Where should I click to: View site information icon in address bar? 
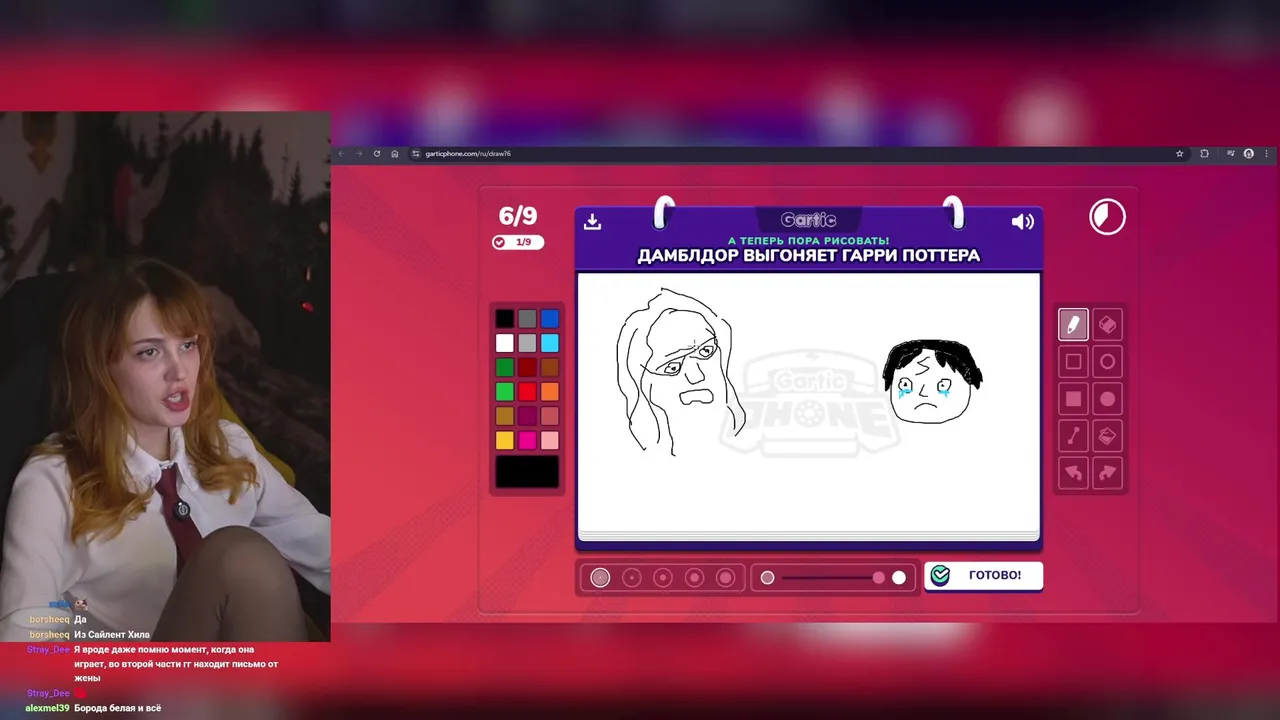coord(415,154)
